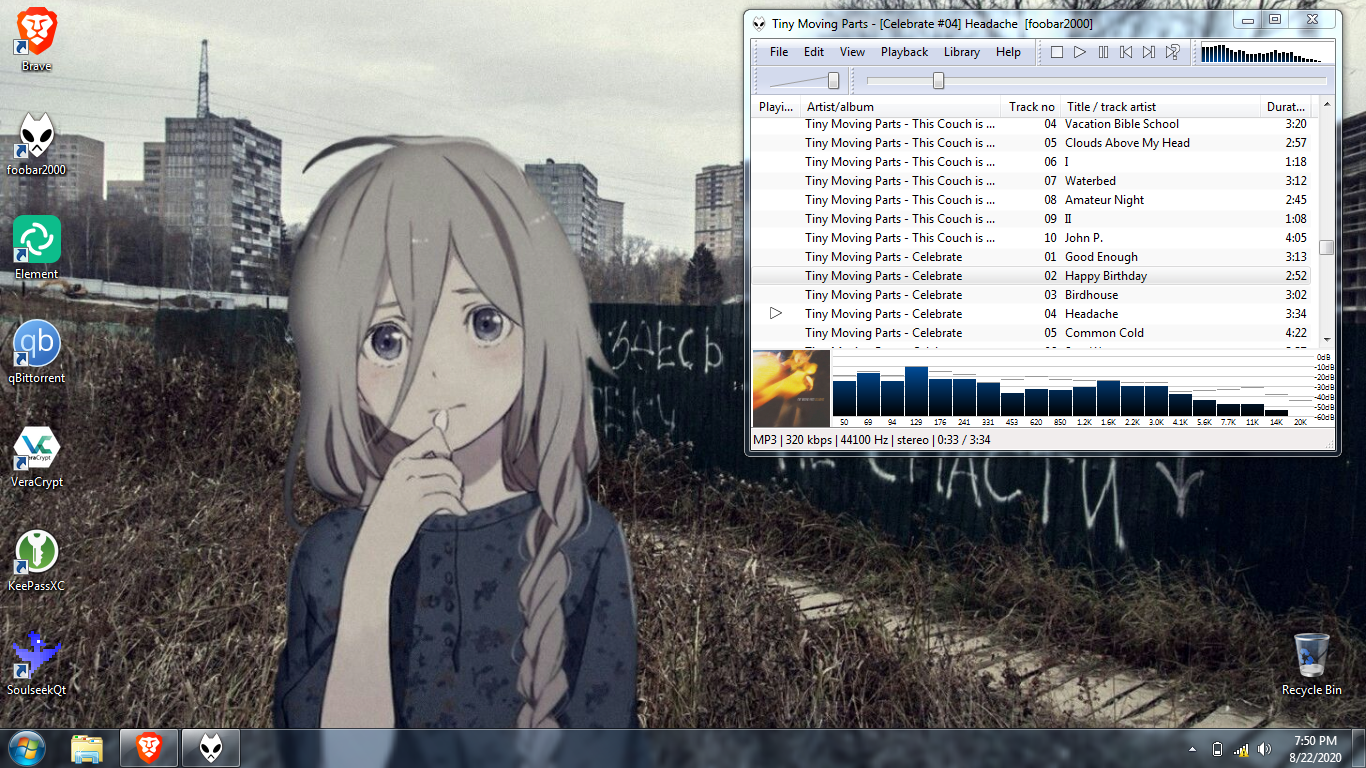Open the Playback menu
Viewport: 1366px width, 768px height.
click(x=904, y=52)
